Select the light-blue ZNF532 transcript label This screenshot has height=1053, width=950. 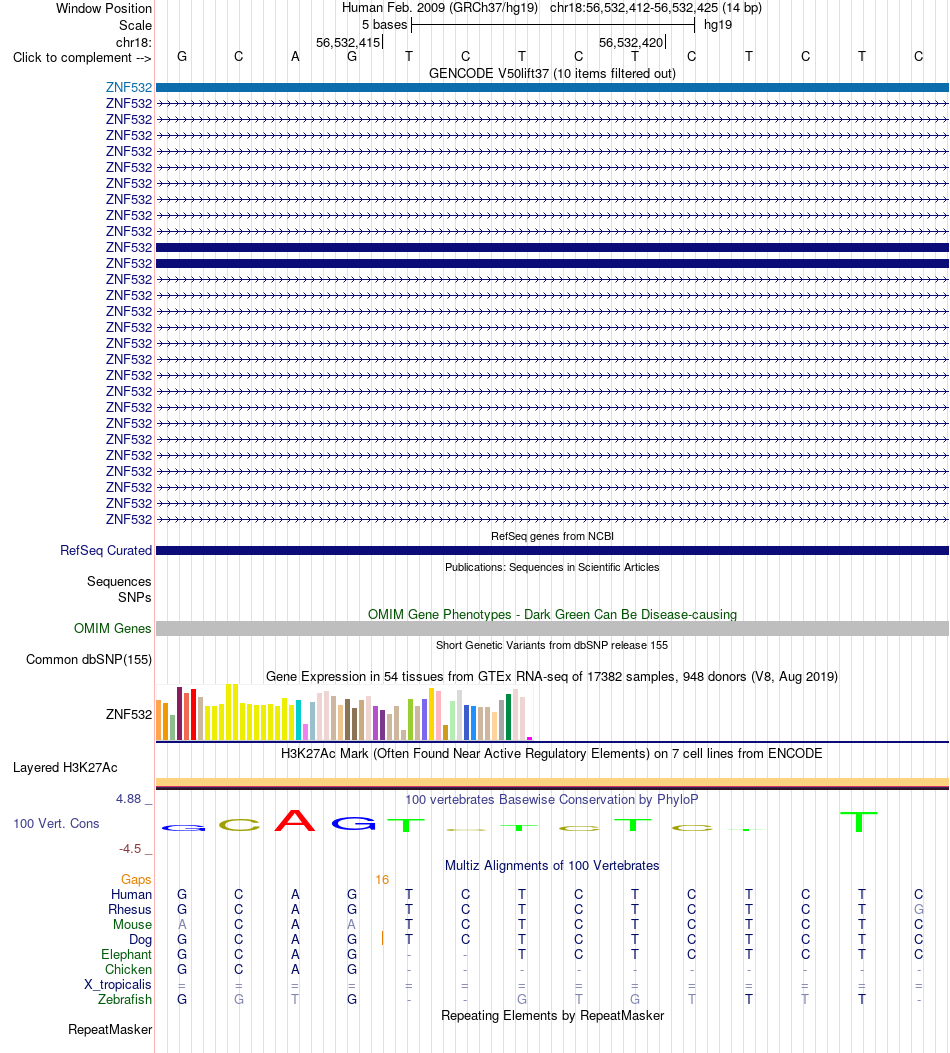(129, 87)
